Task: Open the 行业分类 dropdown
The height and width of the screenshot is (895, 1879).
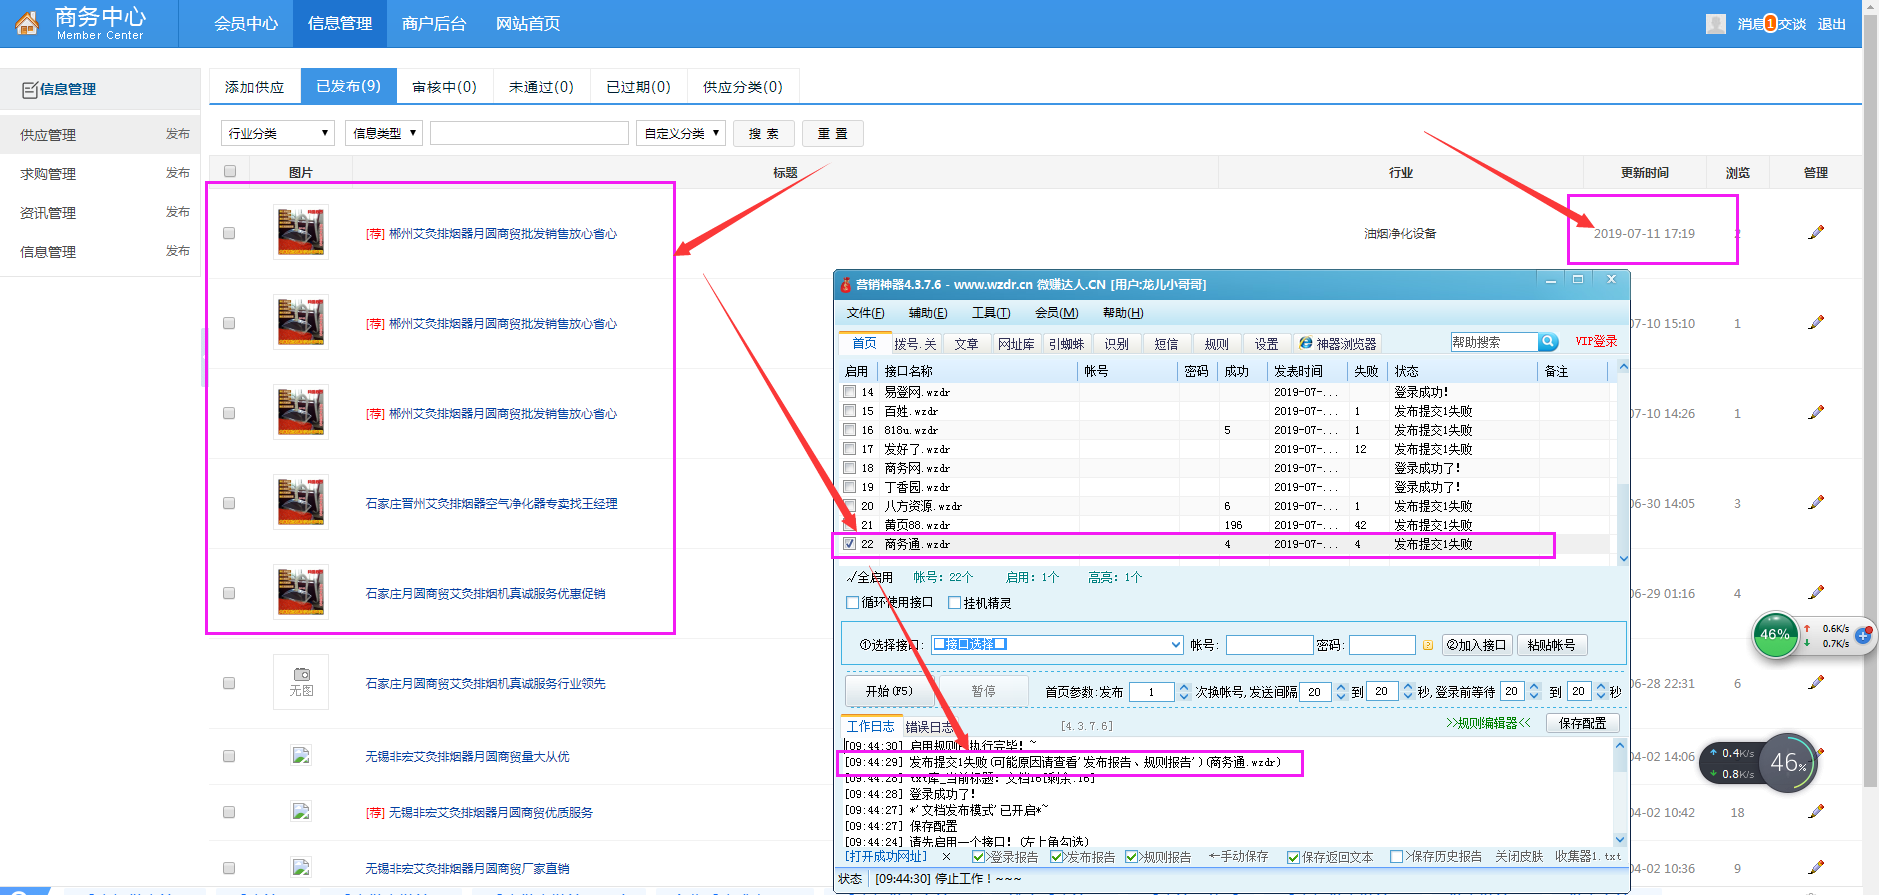Action: pyautogui.click(x=278, y=133)
